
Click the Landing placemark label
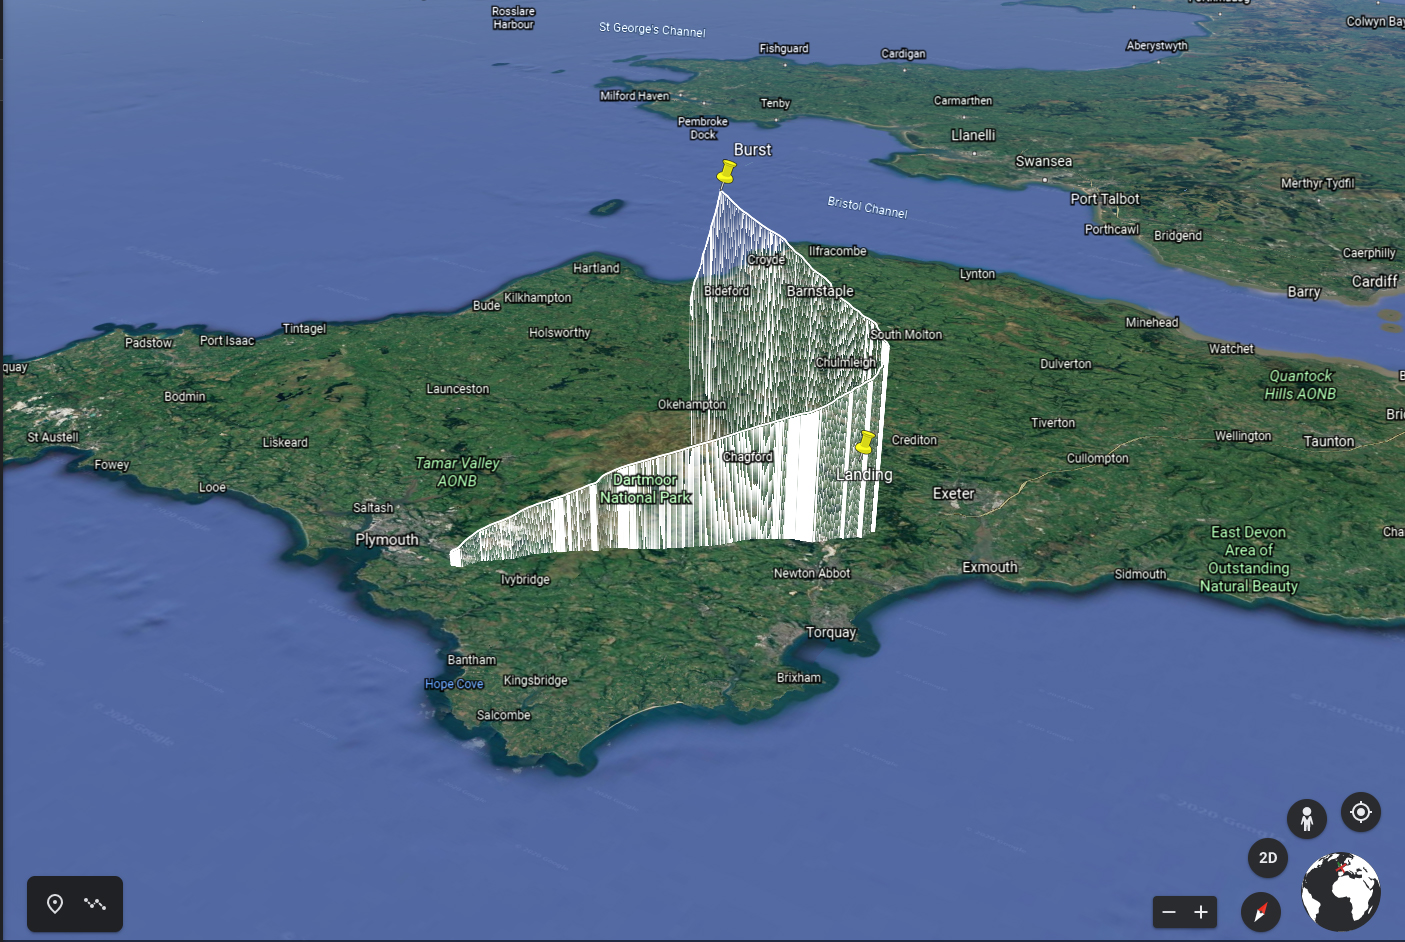pyautogui.click(x=864, y=474)
